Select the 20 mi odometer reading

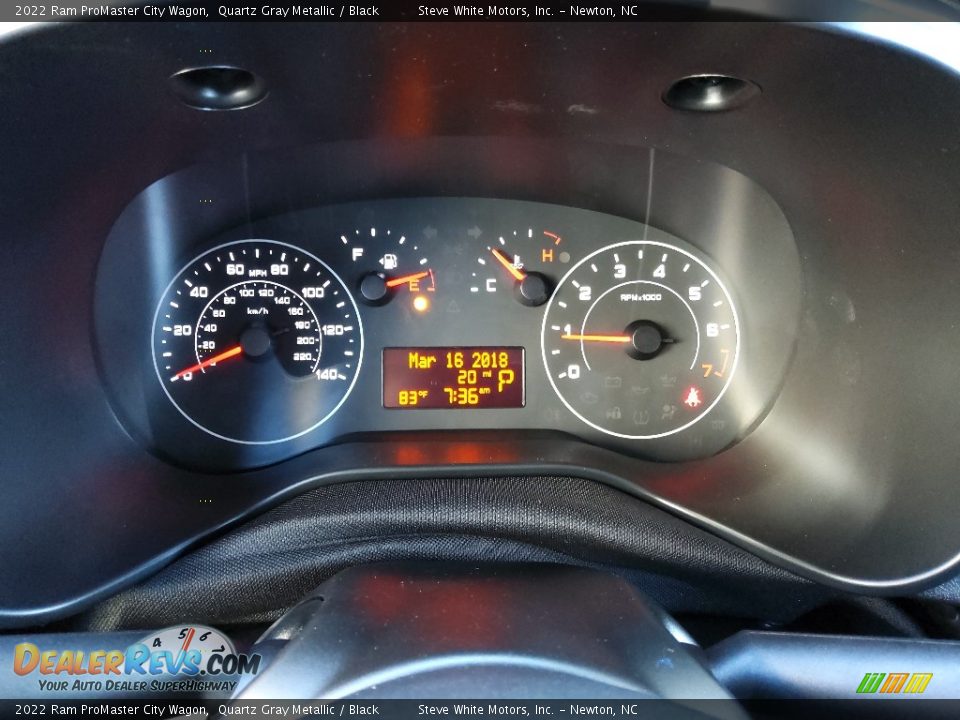pyautogui.click(x=474, y=377)
